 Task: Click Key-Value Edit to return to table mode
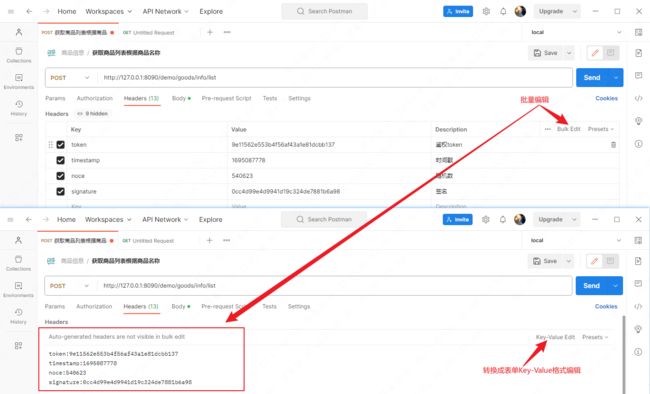click(555, 337)
